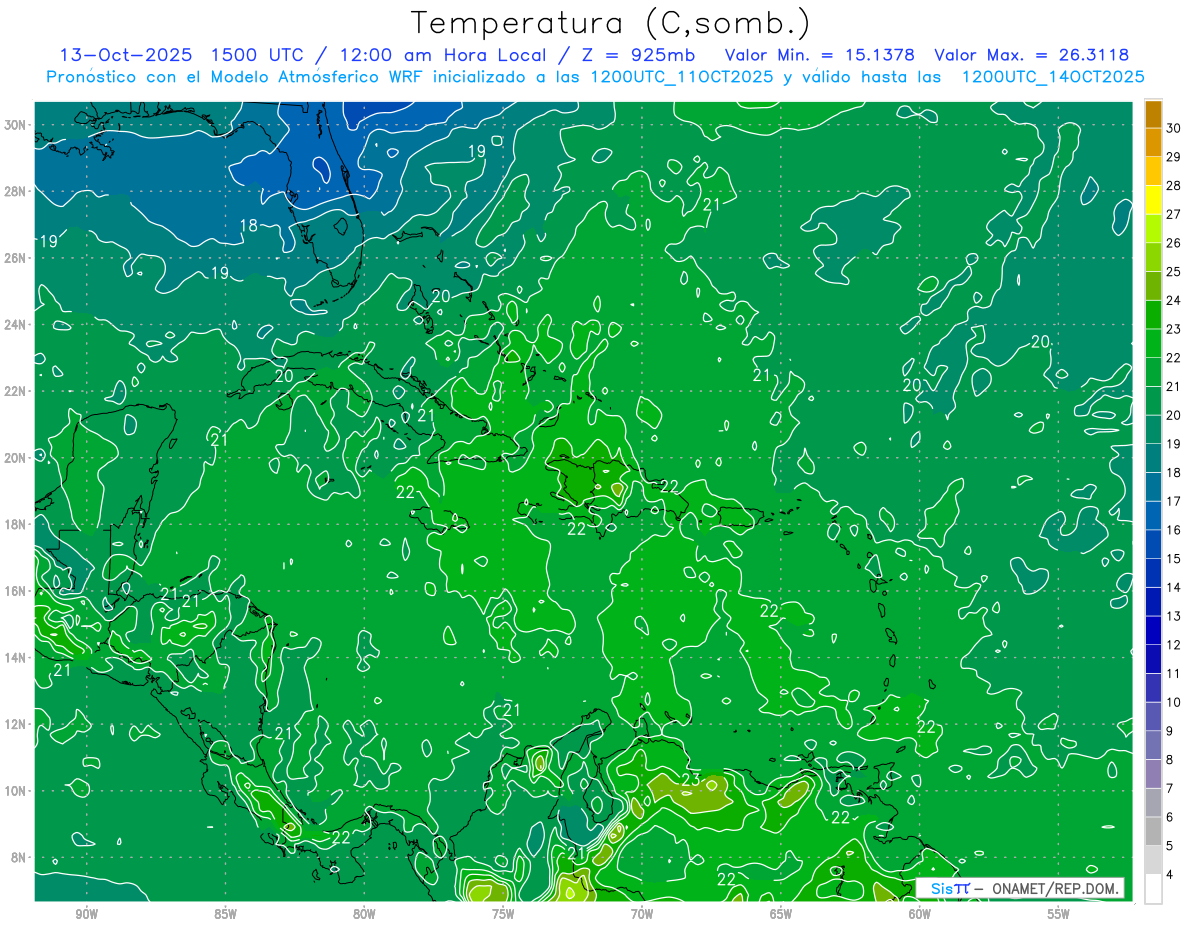
Task: Click color scale label '9'
Action: pos(1170,731)
